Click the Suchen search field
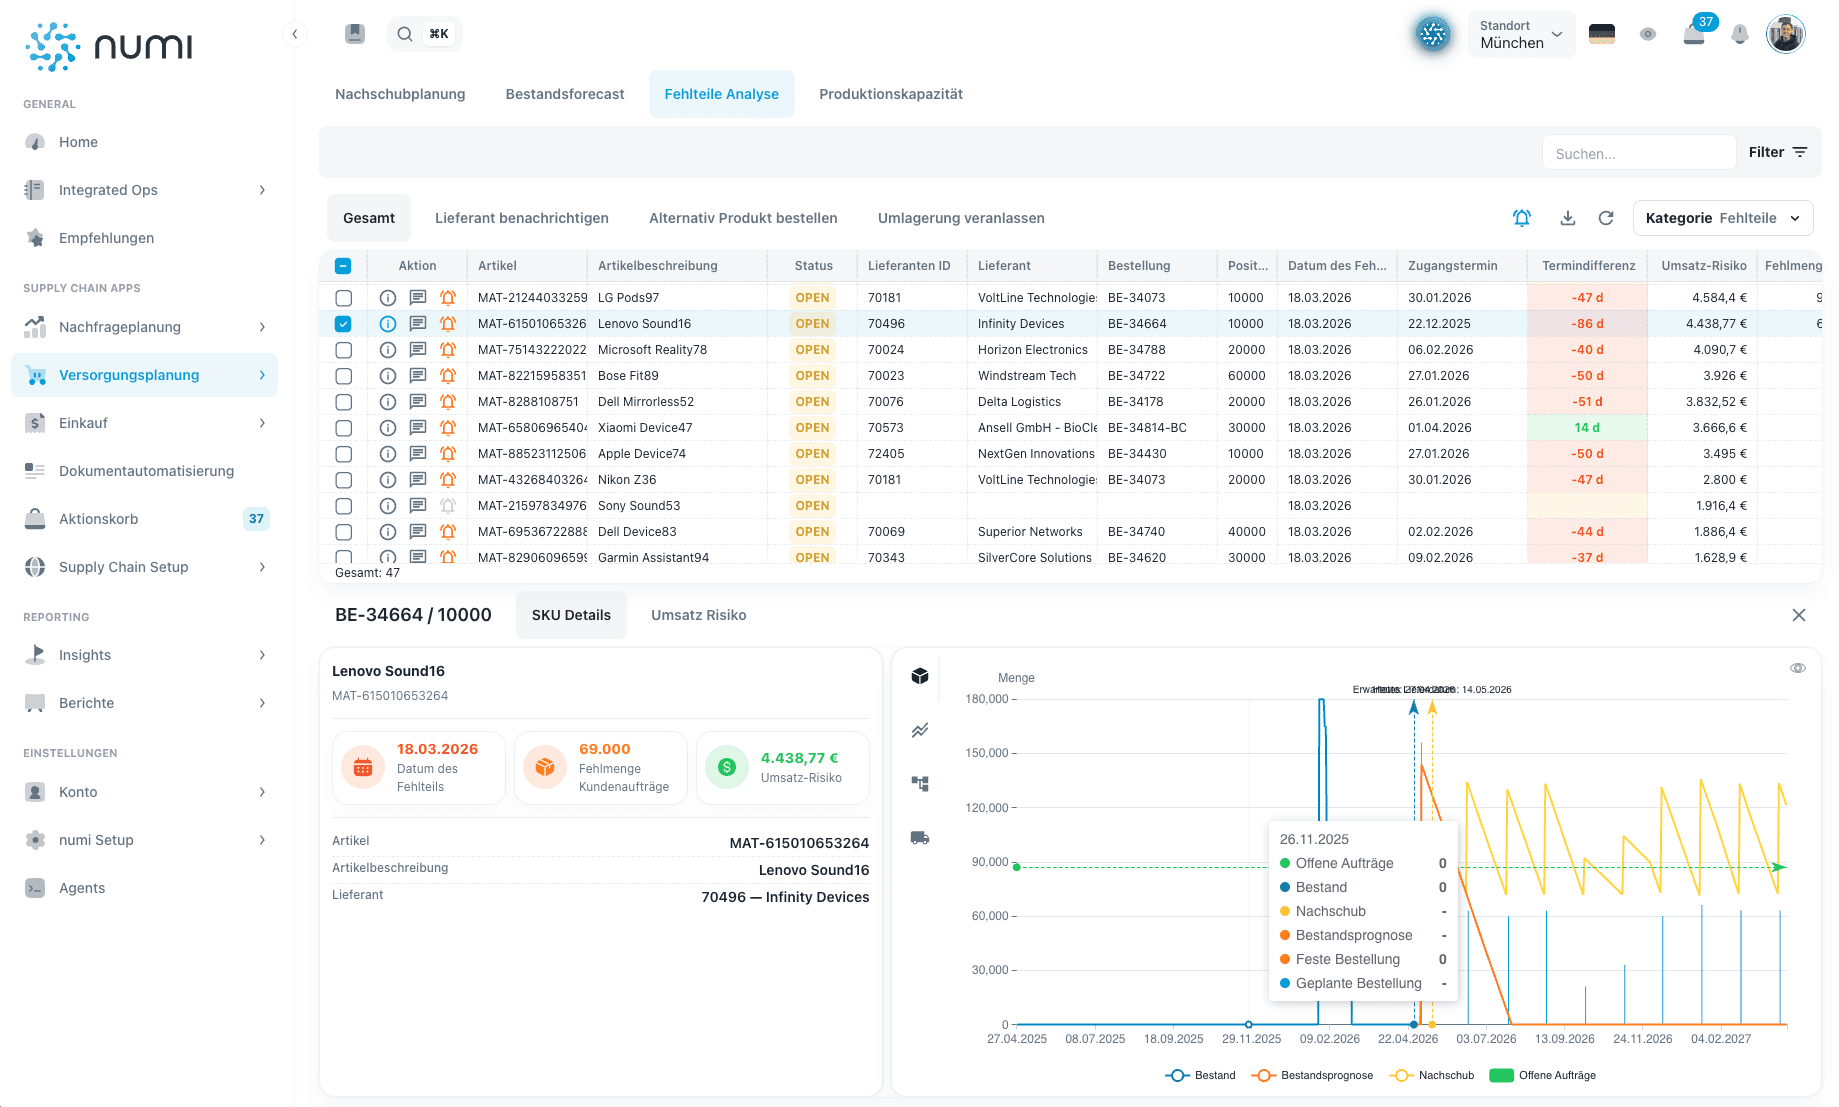Image resolution: width=1839 pixels, height=1107 pixels. 1639,153
